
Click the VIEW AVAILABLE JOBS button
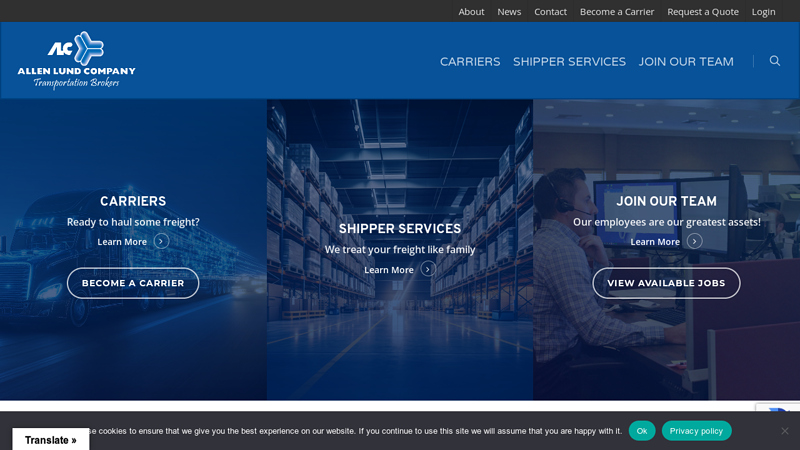[x=666, y=283]
